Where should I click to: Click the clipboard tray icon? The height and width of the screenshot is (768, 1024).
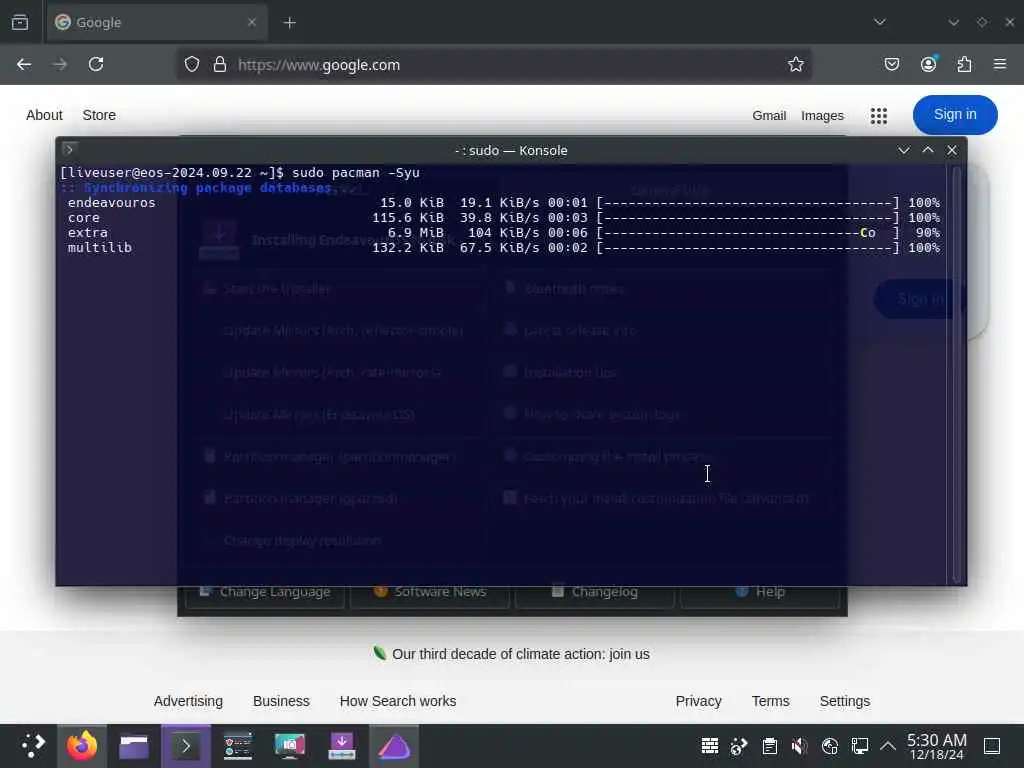click(769, 746)
